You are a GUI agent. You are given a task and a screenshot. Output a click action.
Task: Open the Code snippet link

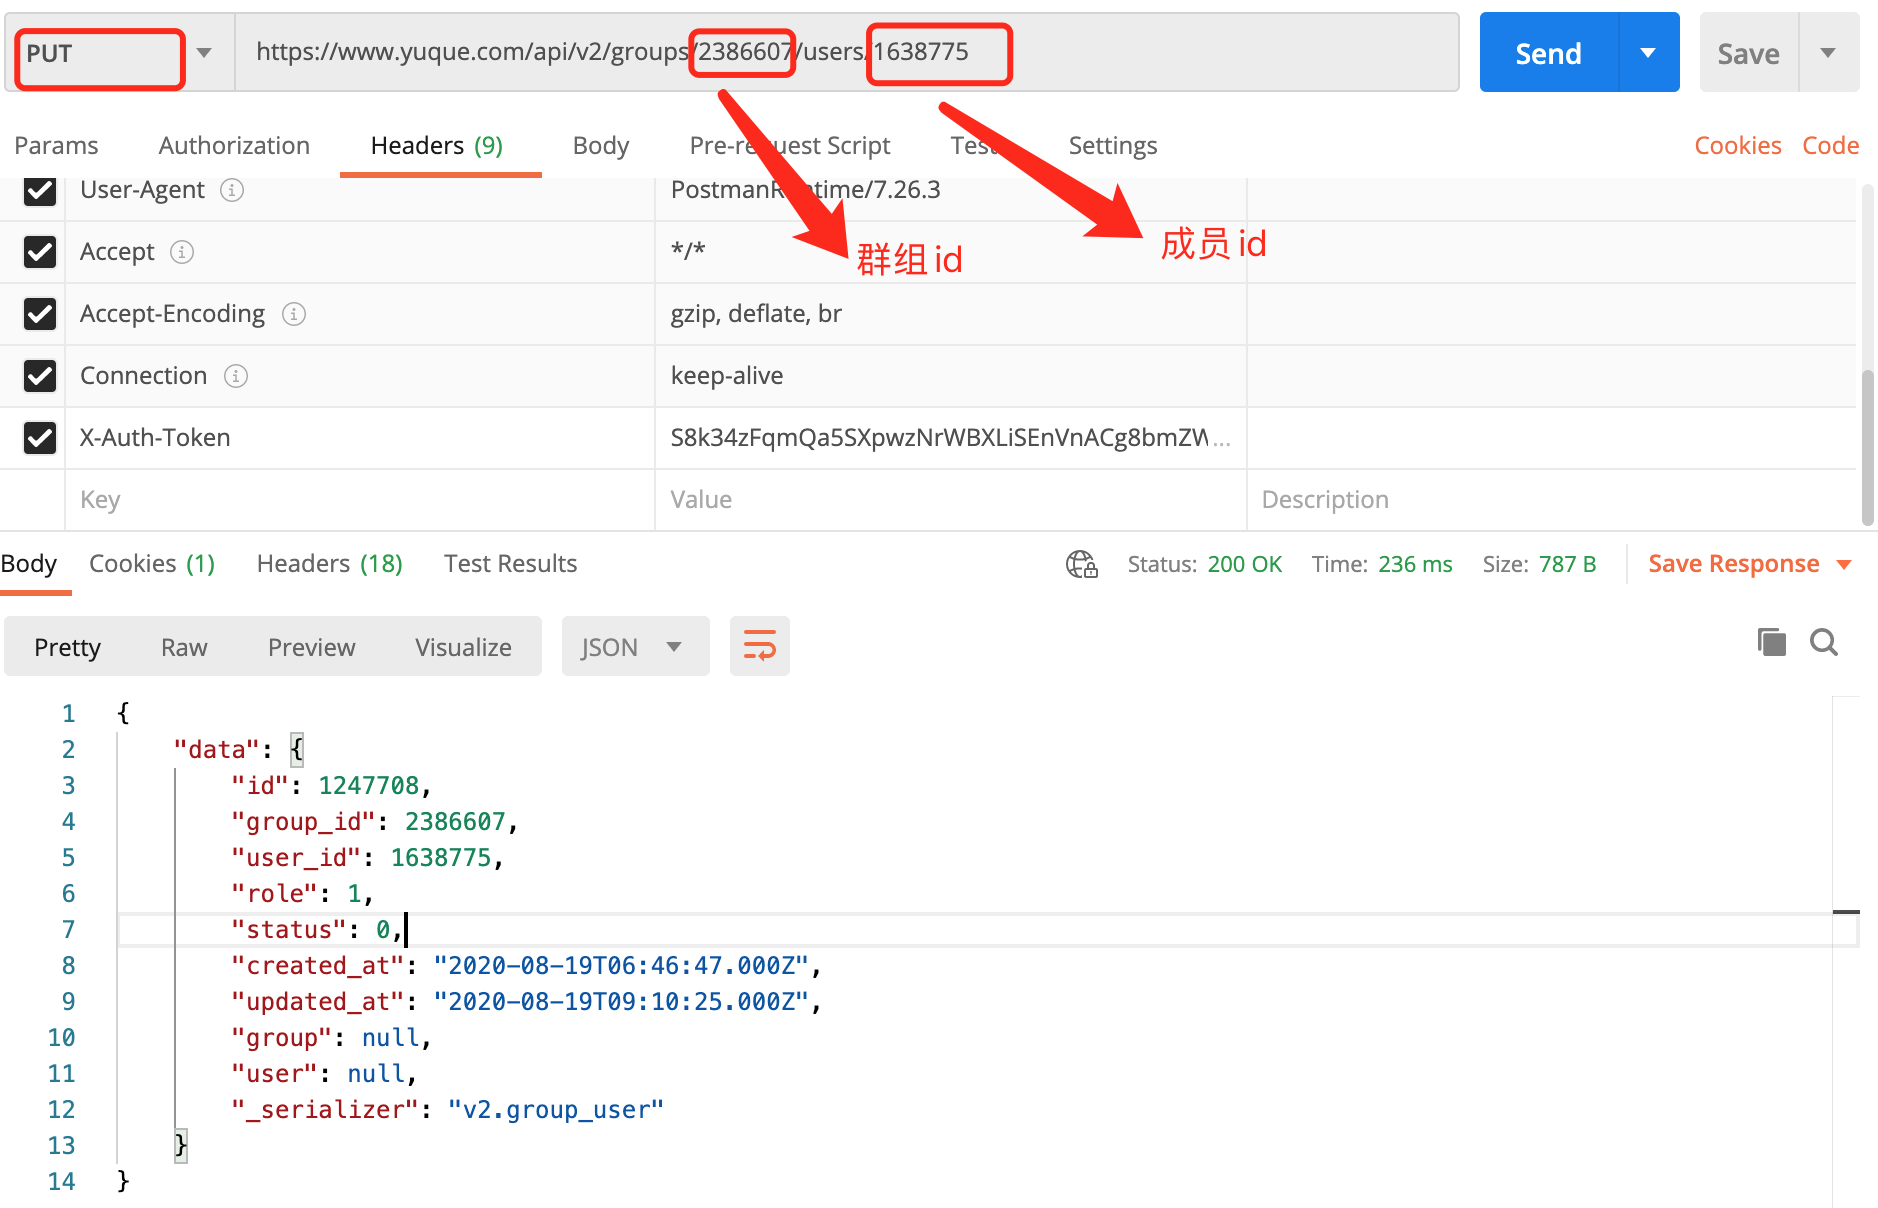point(1830,146)
